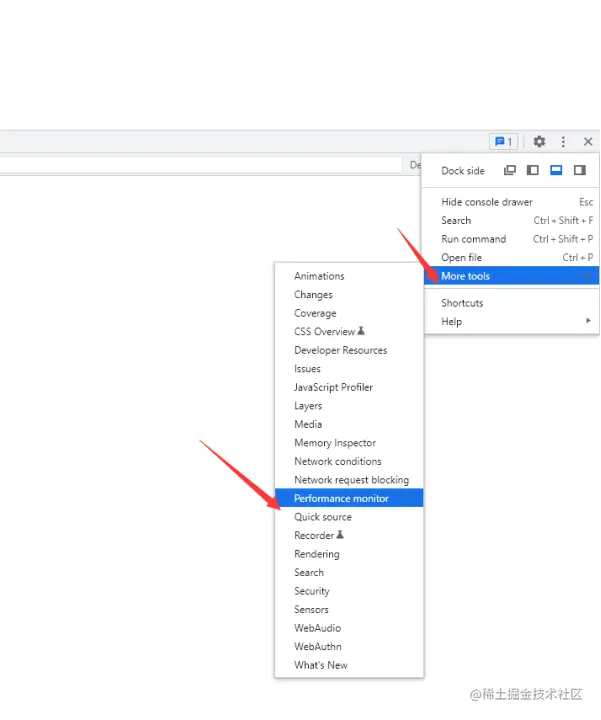Open the Rendering tool
This screenshot has width=601, height=720.
(349, 554)
